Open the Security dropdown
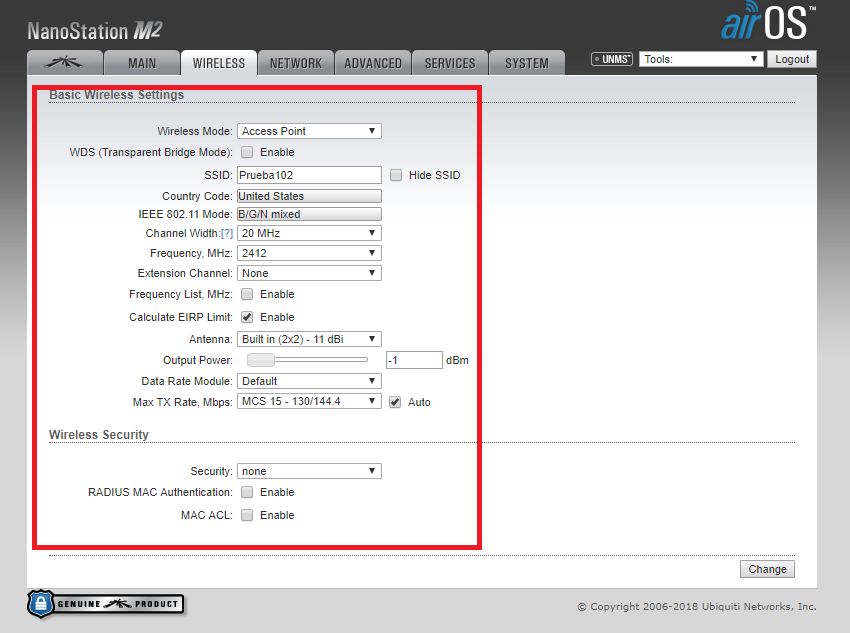Screen dimensions: 850x633 pos(309,471)
